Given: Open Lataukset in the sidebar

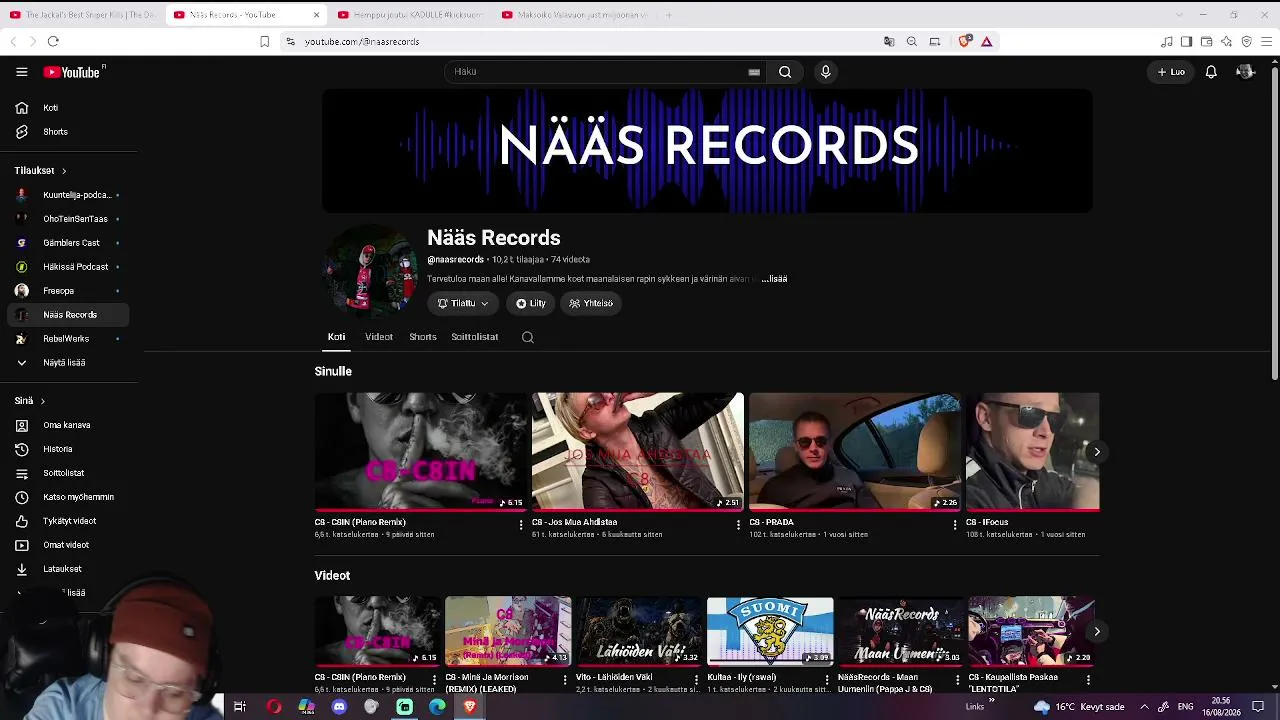Looking at the screenshot, I should 68,569.
